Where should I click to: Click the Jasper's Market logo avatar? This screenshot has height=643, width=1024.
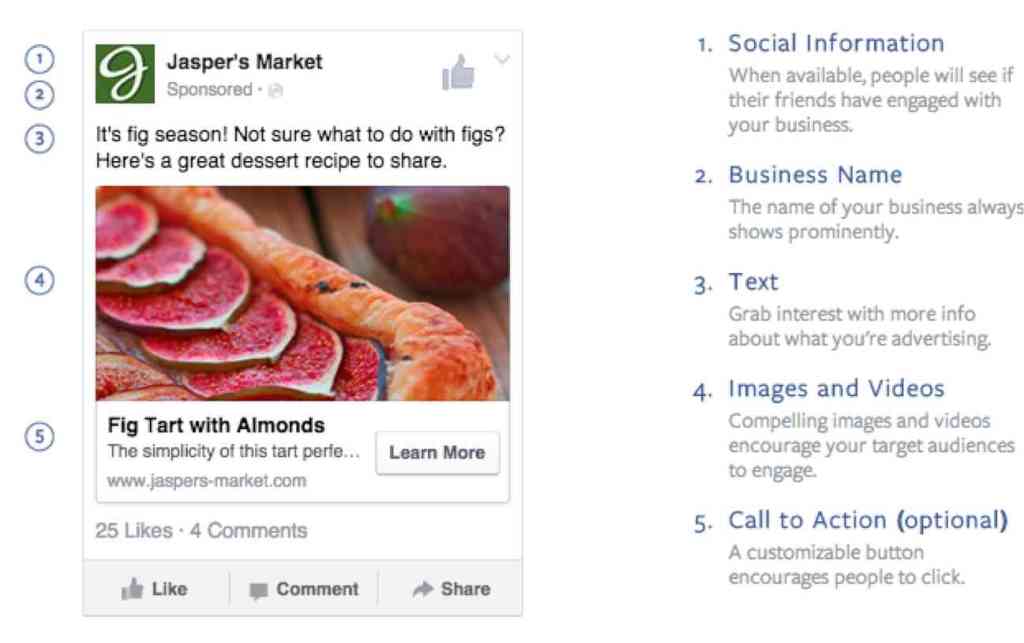click(125, 73)
